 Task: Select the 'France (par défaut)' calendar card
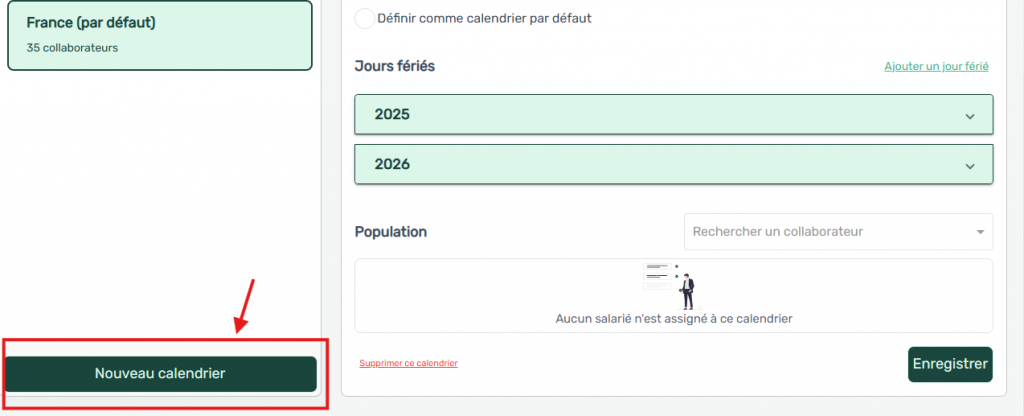pyautogui.click(x=160, y=35)
